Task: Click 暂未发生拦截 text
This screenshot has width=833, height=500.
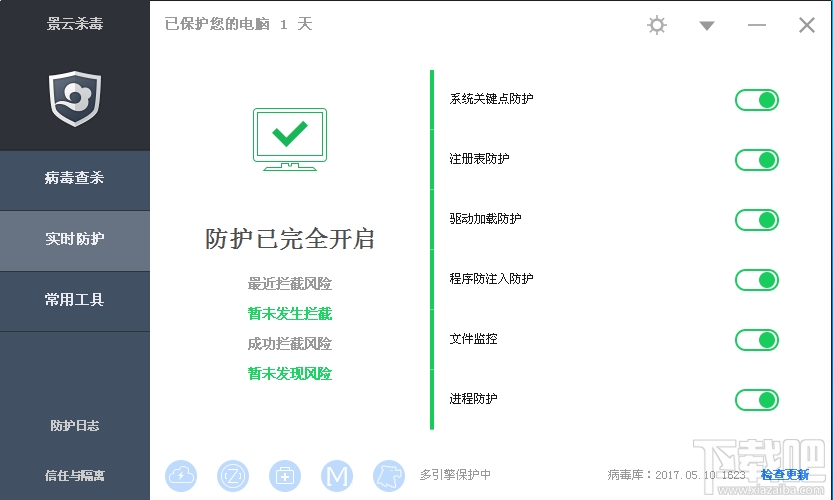Action: tap(290, 314)
